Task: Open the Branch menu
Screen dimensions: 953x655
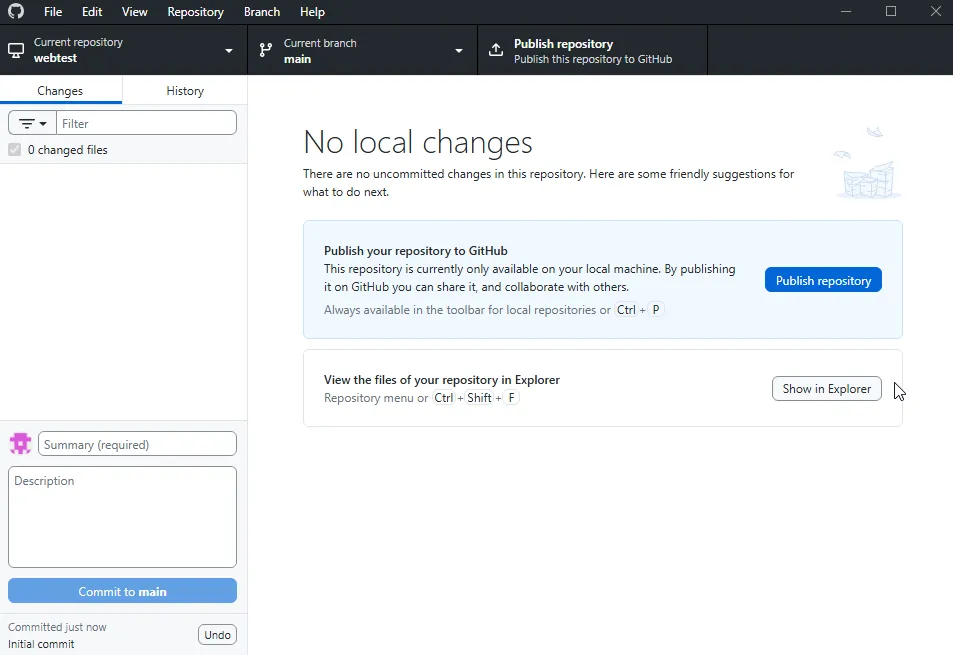Action: pyautogui.click(x=261, y=11)
